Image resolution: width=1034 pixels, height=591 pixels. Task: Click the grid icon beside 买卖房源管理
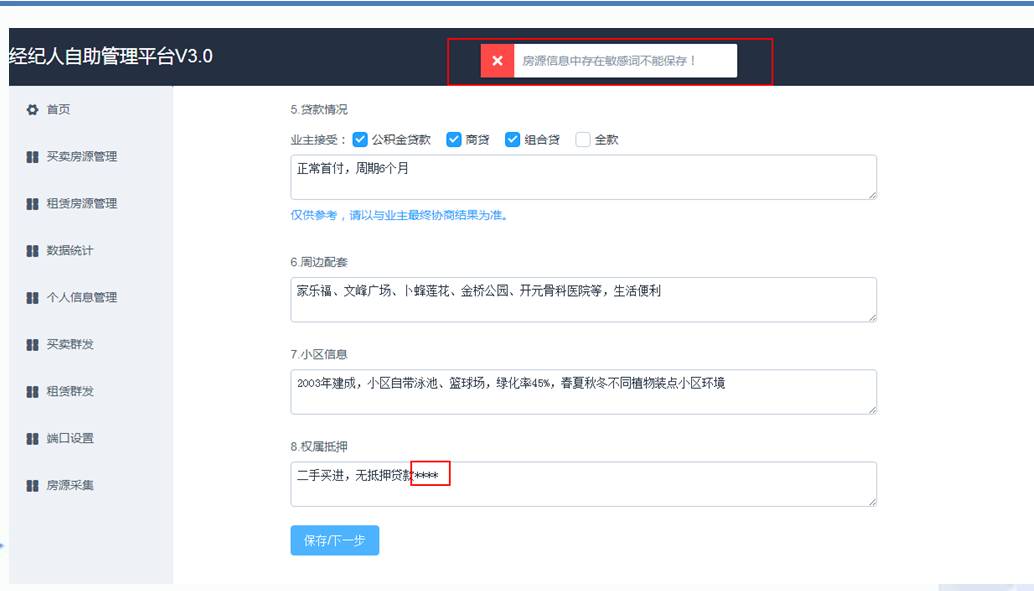click(32, 157)
